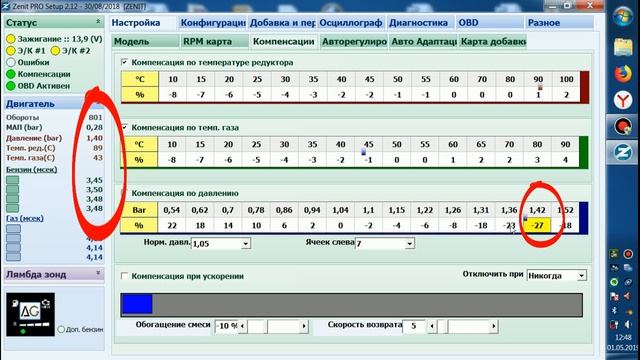Click the yellow Зажигание indicator lamp
The width and height of the screenshot is (640, 360).
11,39
